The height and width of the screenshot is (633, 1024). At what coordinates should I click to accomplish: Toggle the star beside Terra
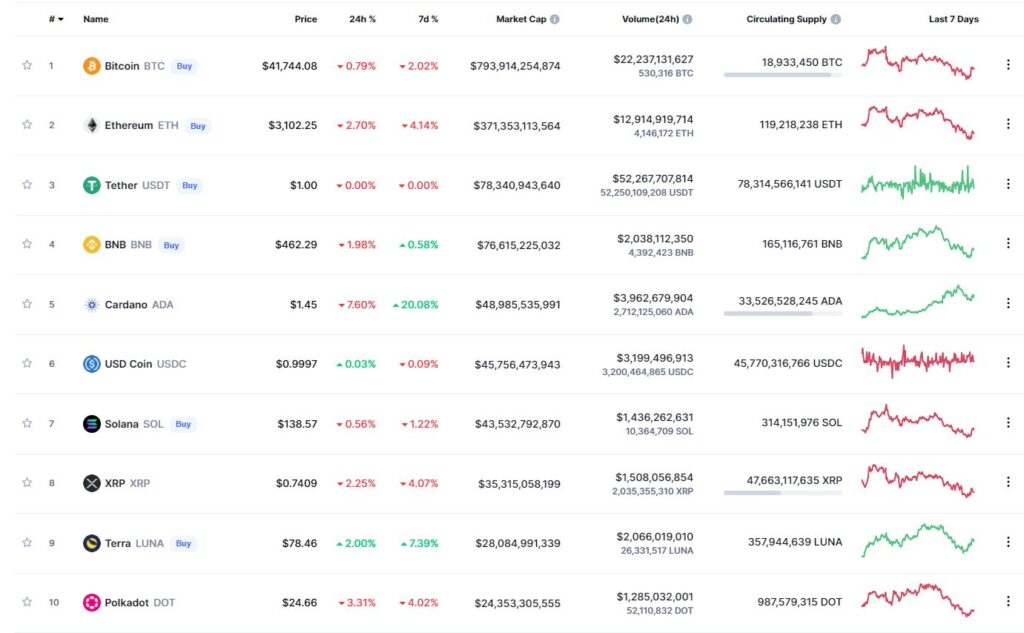(27, 542)
